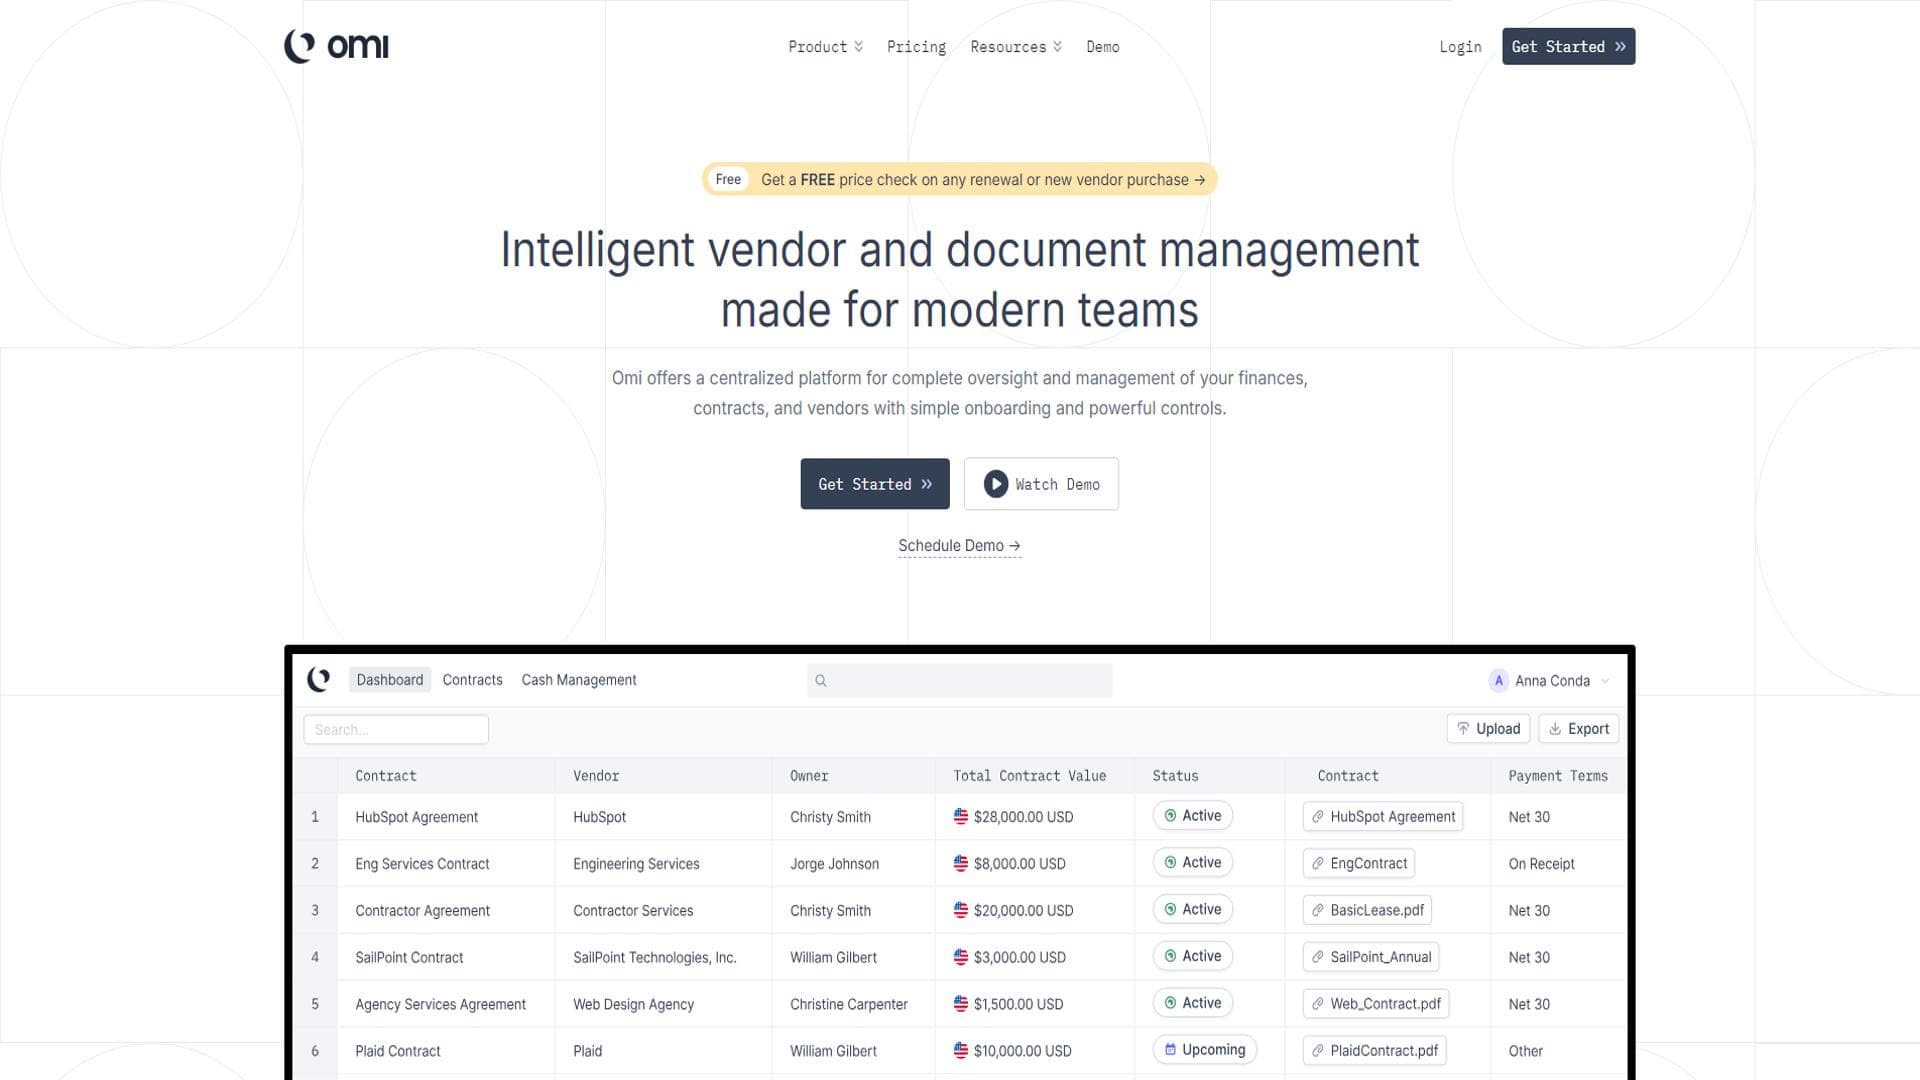
Task: Click the US flag icon beside $20,000.00 USD
Action: pos(961,910)
